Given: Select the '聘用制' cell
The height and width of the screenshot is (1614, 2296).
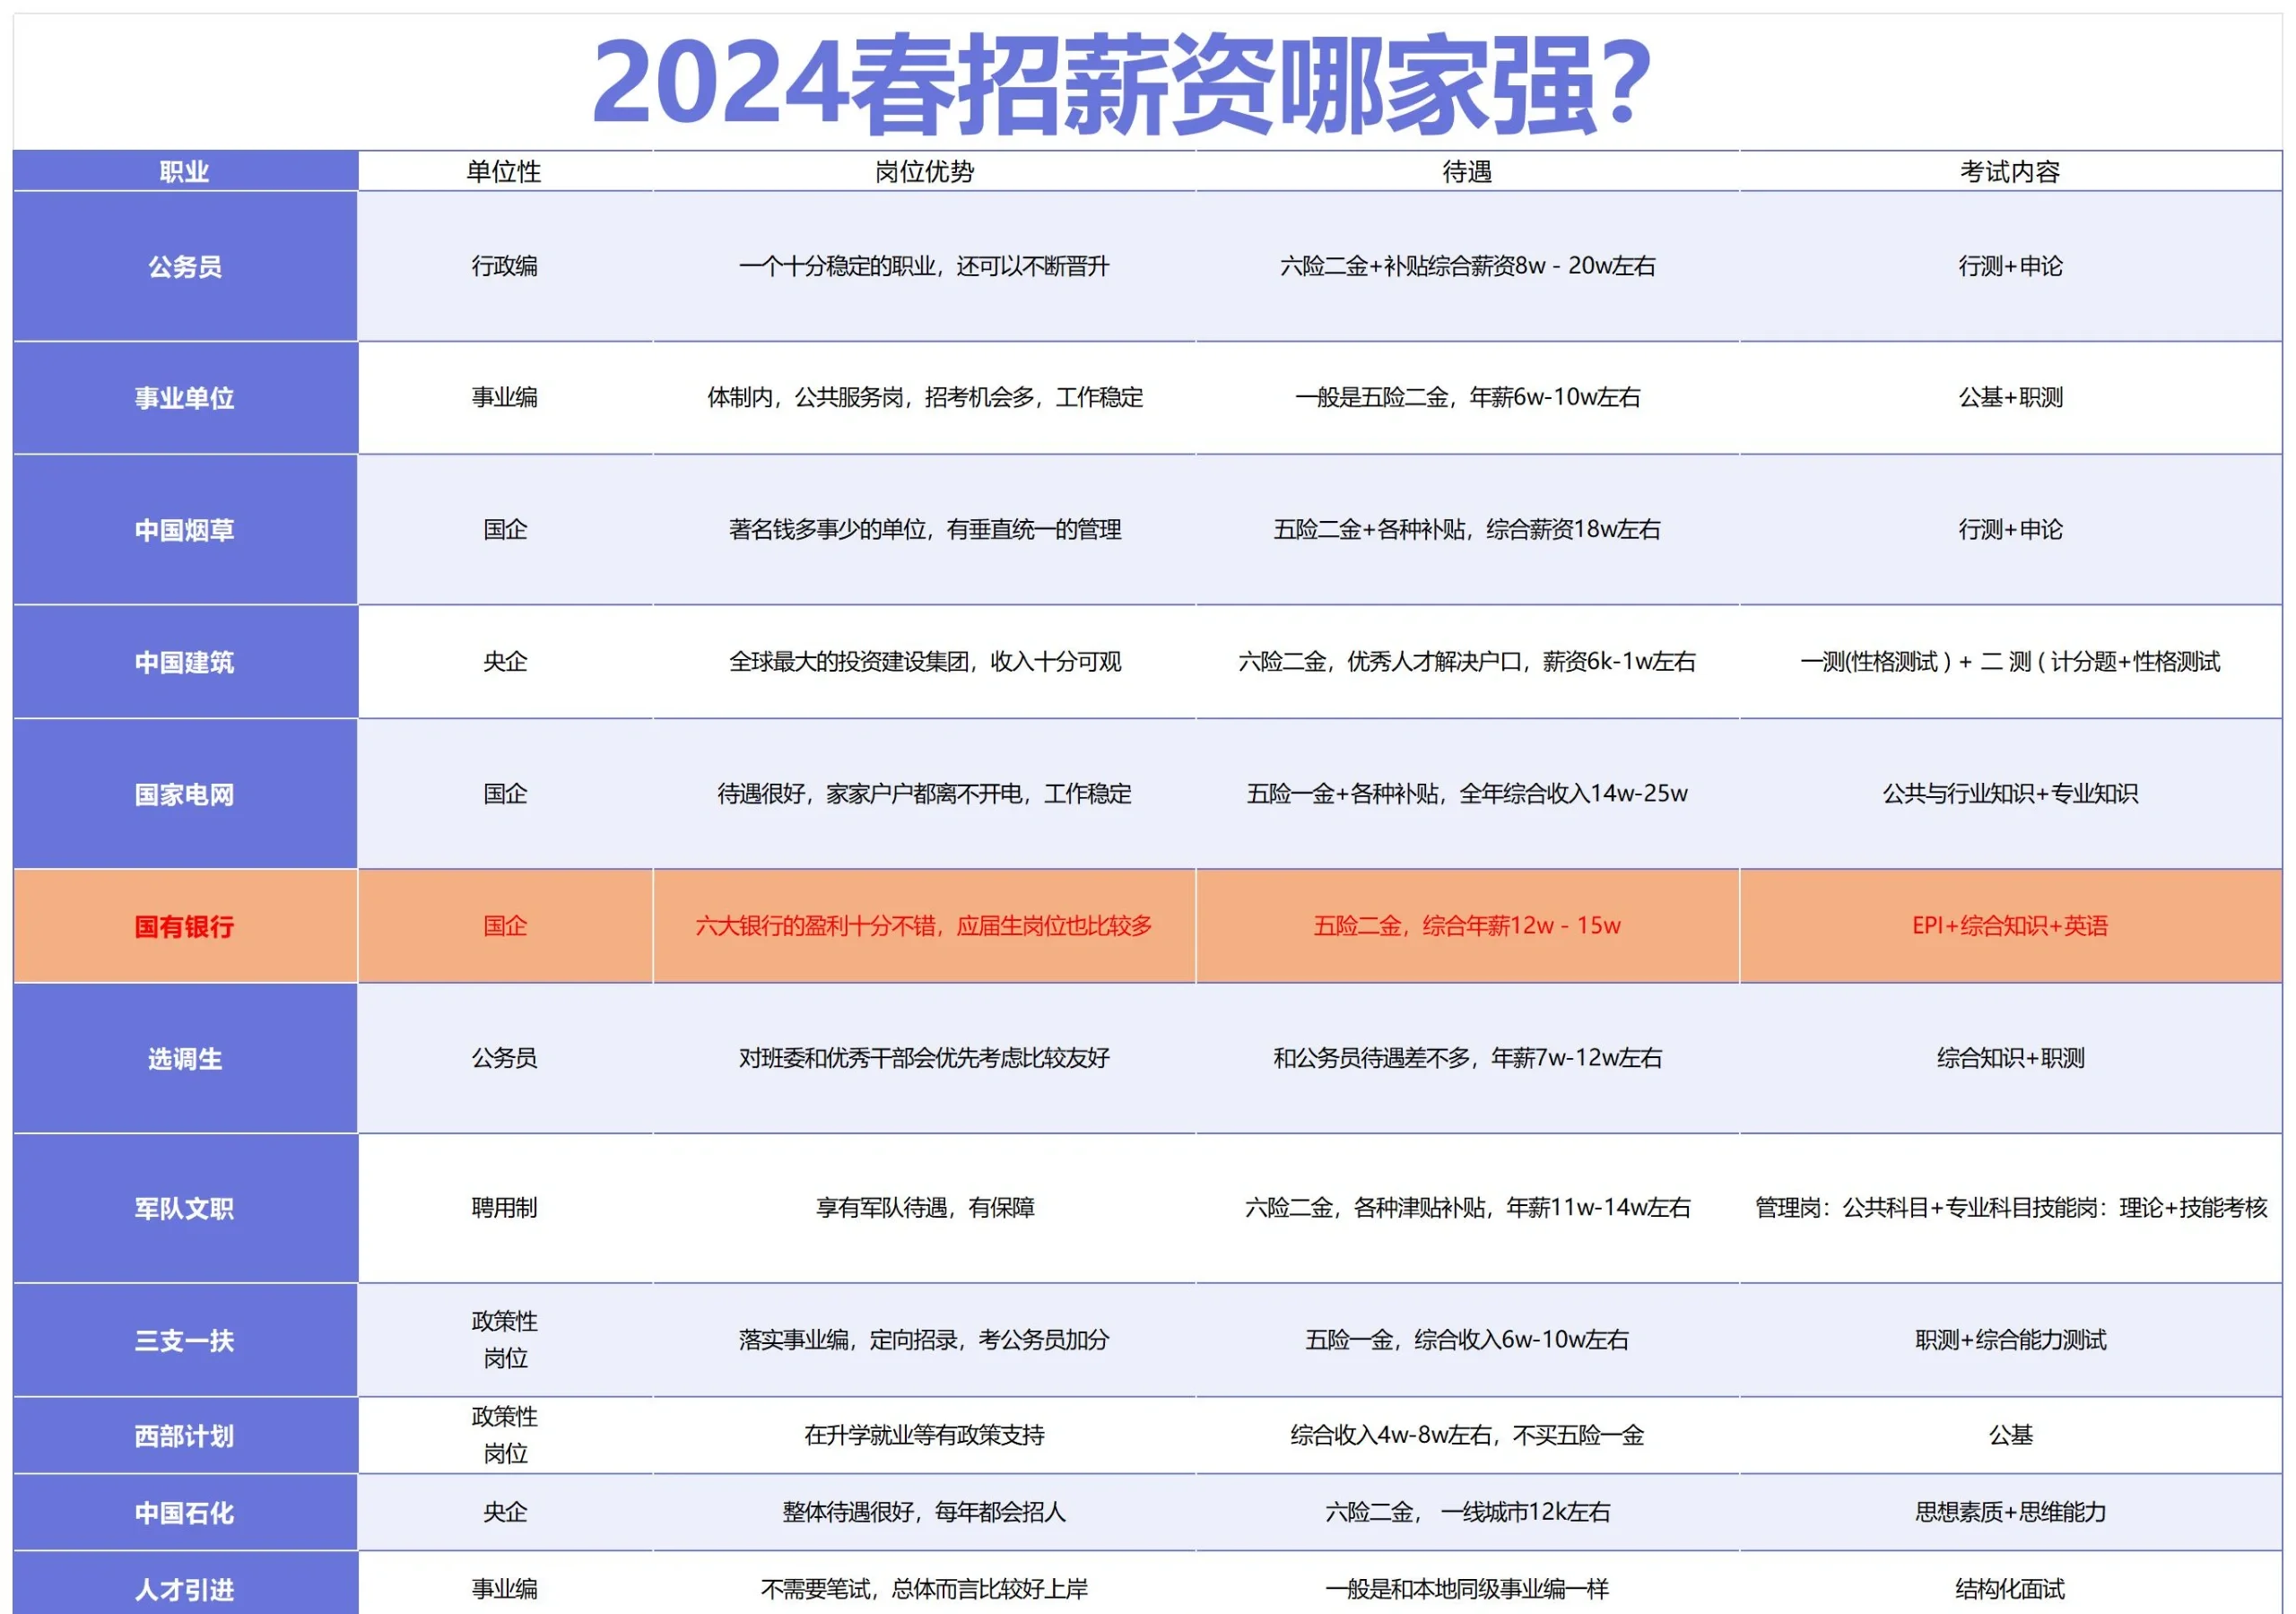Looking at the screenshot, I should coord(505,1208).
